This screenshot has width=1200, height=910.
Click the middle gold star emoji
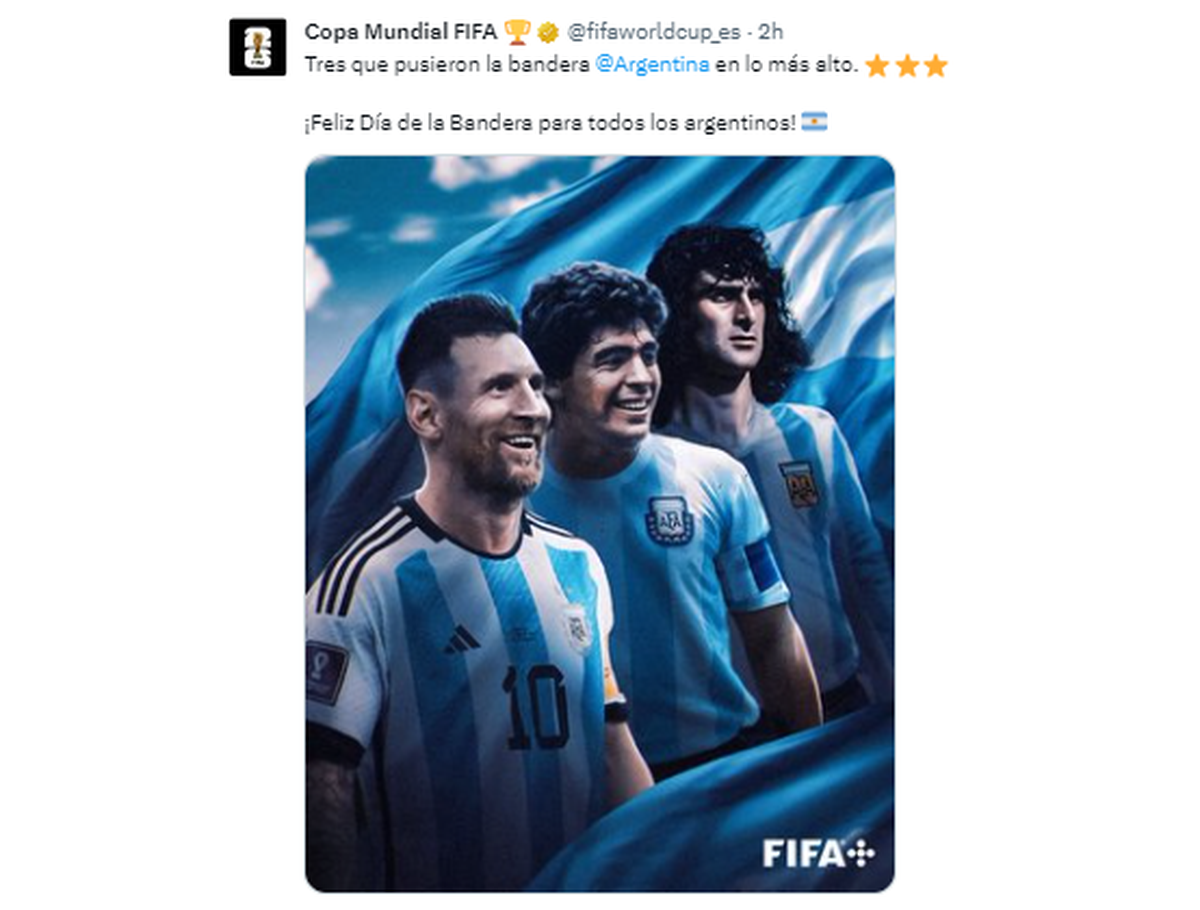point(906,66)
